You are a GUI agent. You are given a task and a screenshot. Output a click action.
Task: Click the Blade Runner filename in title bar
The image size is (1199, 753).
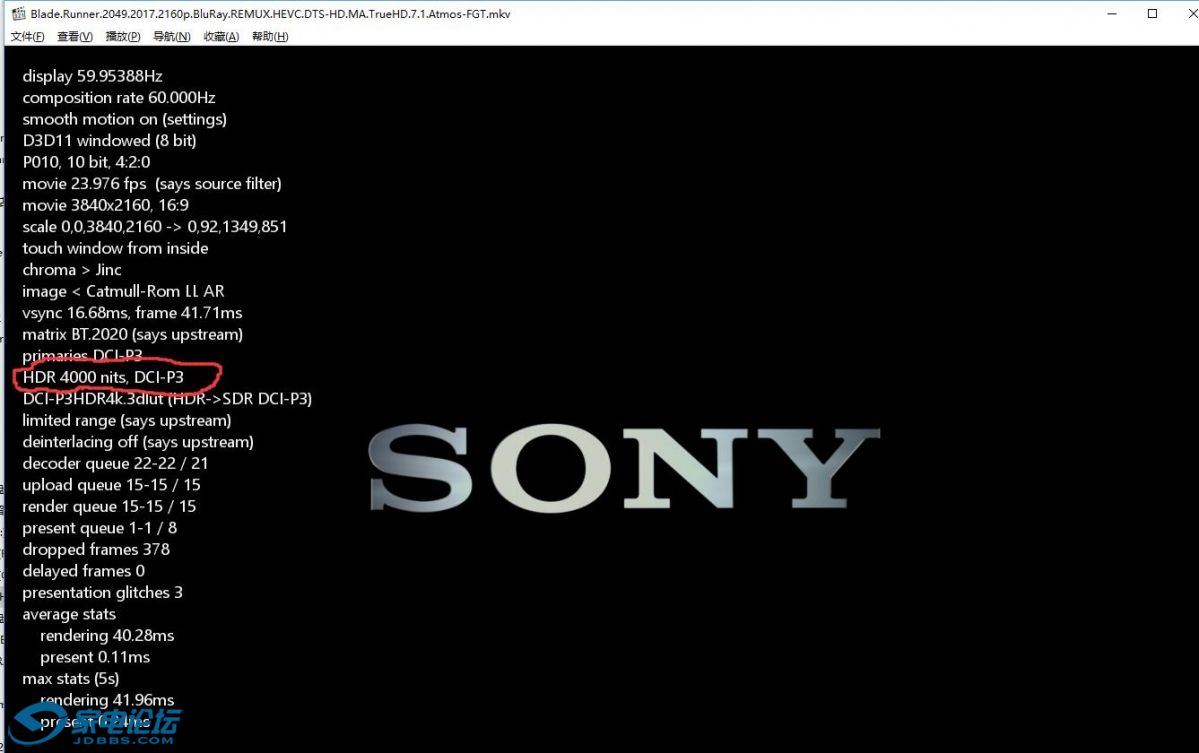pyautogui.click(x=270, y=15)
